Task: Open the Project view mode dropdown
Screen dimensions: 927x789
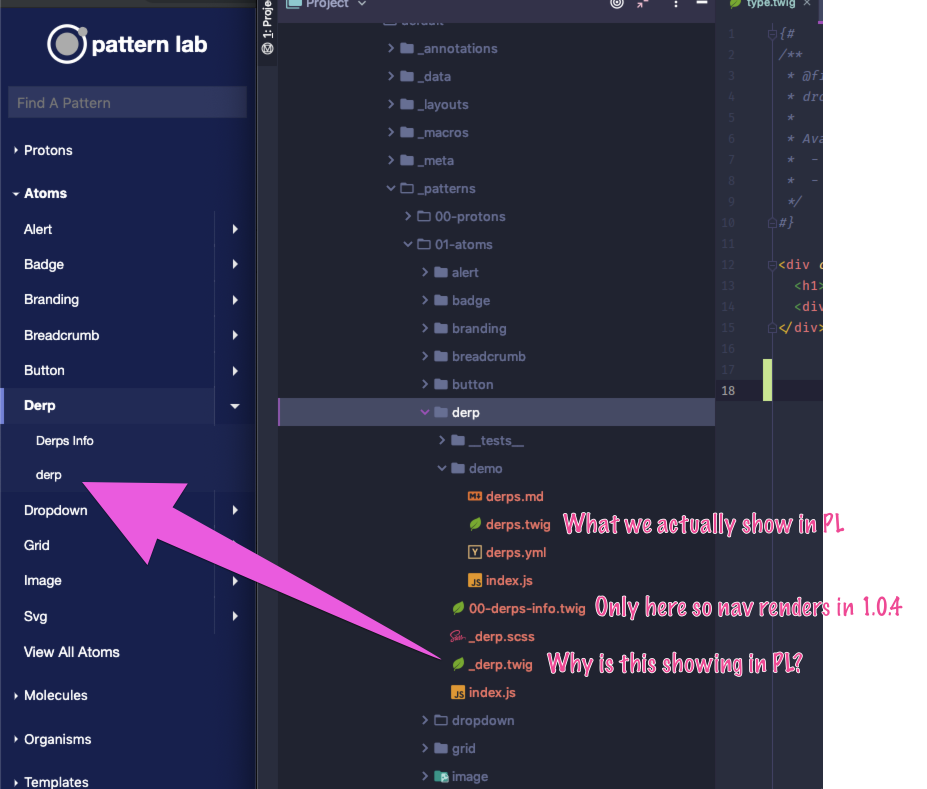Action: 361,5
